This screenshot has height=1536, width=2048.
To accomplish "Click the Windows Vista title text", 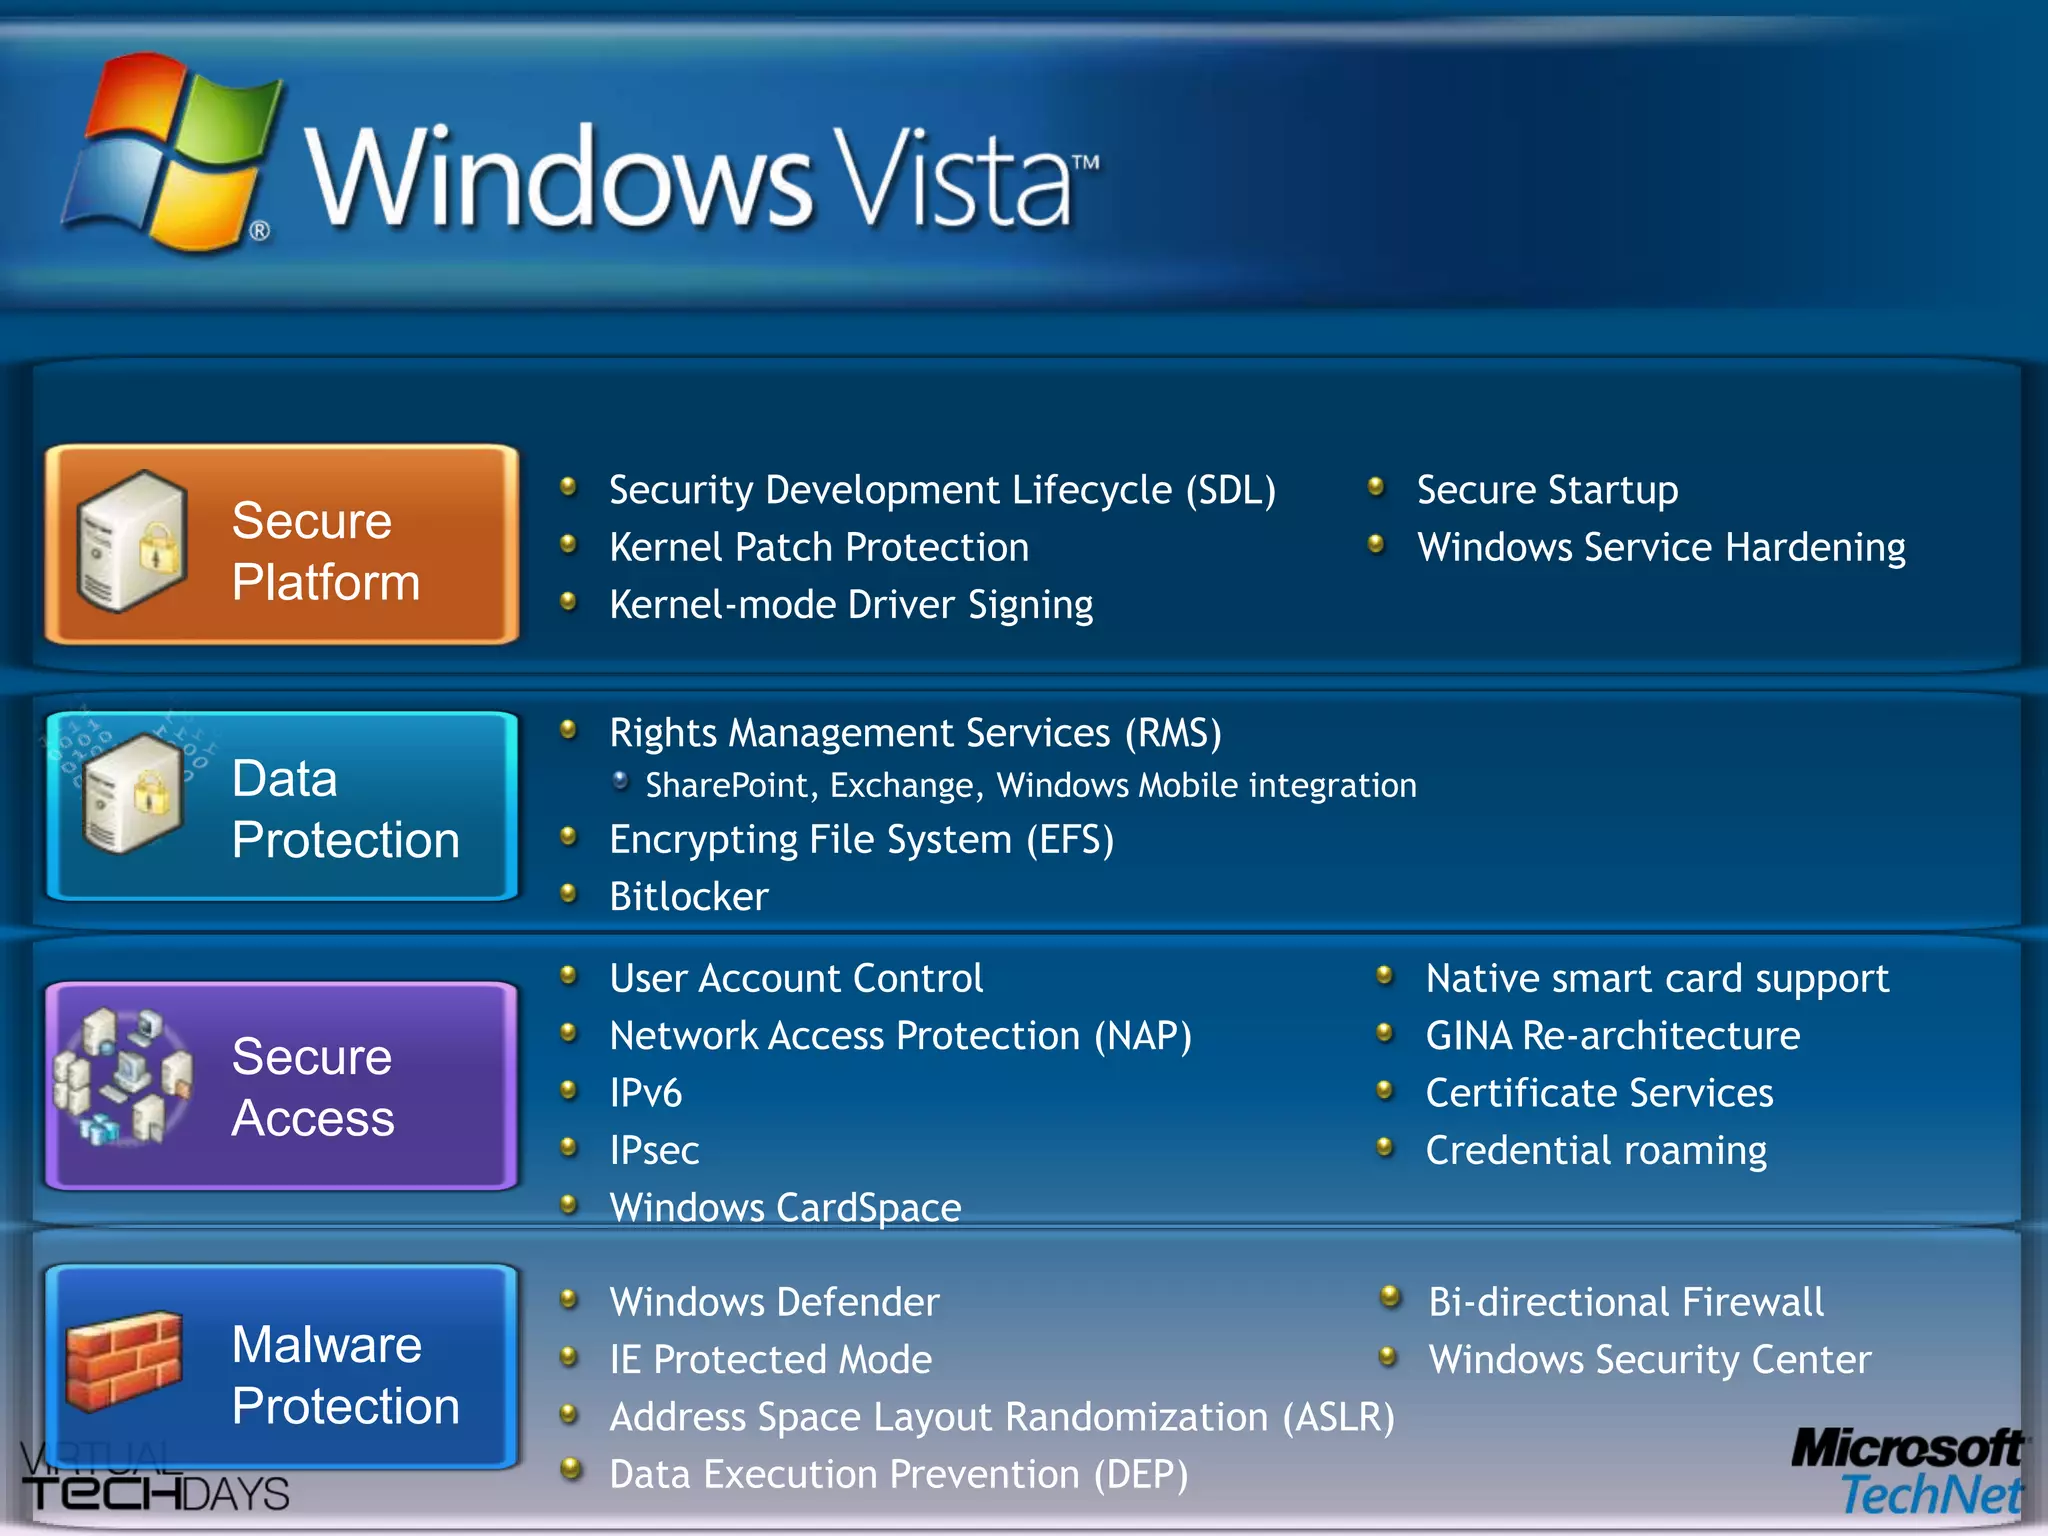I will coord(703,180).
